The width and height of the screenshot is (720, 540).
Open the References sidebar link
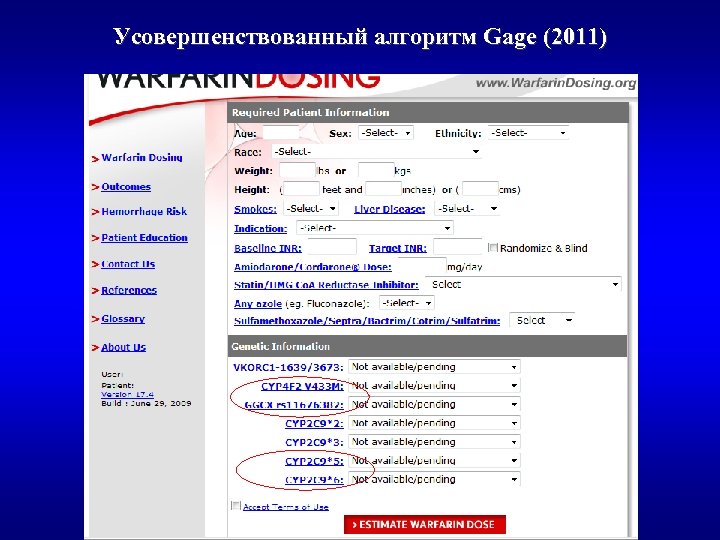129,291
